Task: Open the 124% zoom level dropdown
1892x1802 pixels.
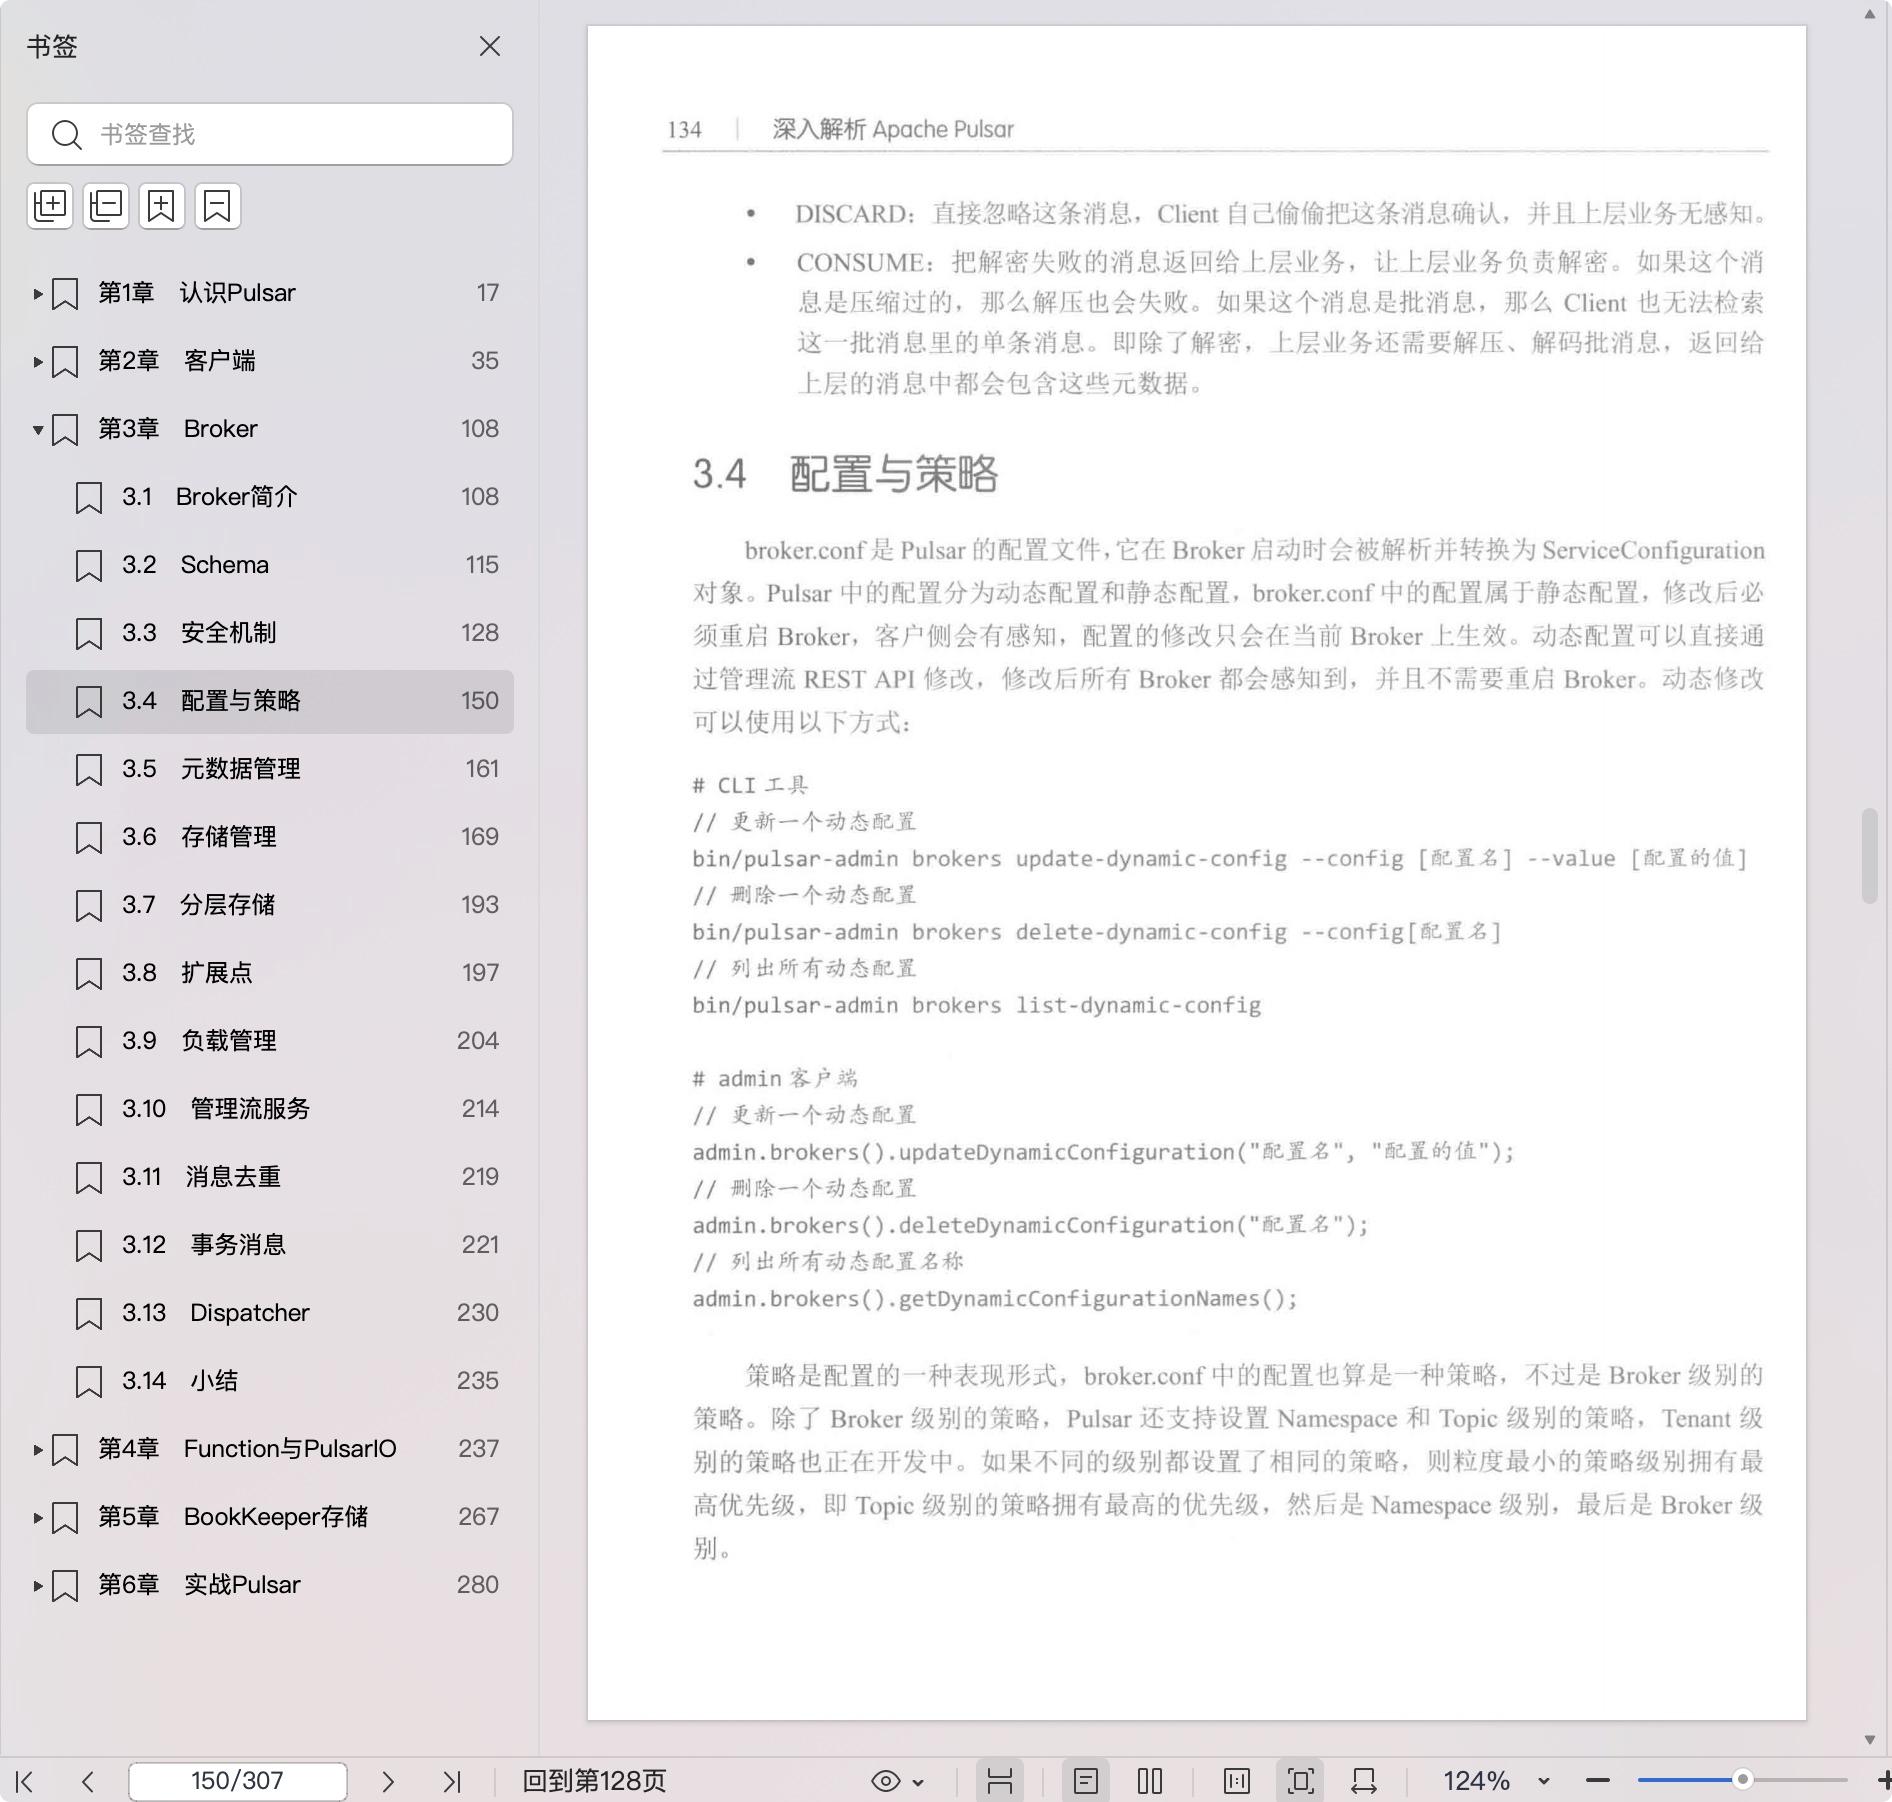Action: [1543, 1781]
